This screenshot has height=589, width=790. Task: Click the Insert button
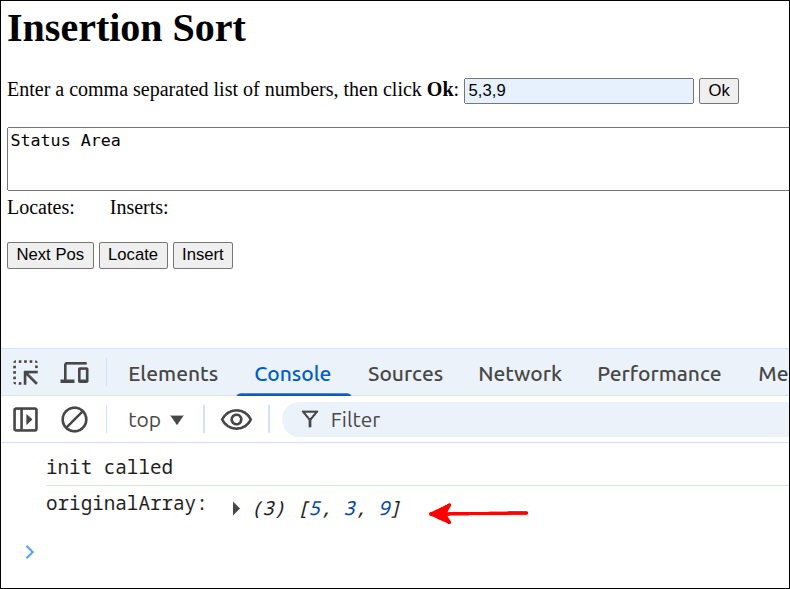coord(203,255)
